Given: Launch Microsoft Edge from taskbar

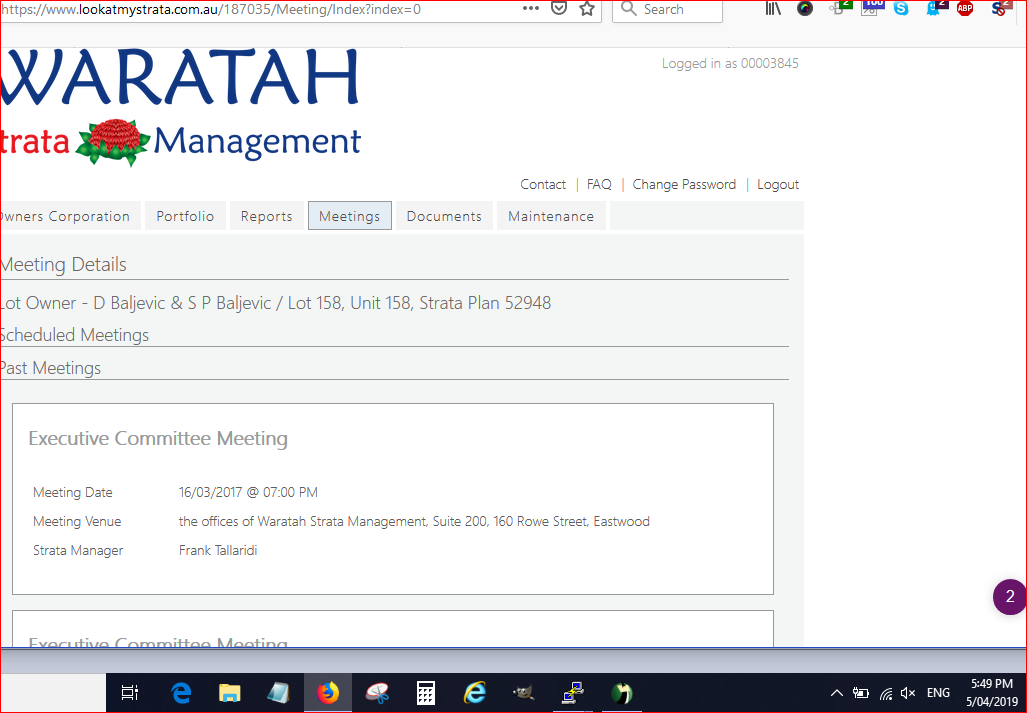Looking at the screenshot, I should click(x=181, y=693).
